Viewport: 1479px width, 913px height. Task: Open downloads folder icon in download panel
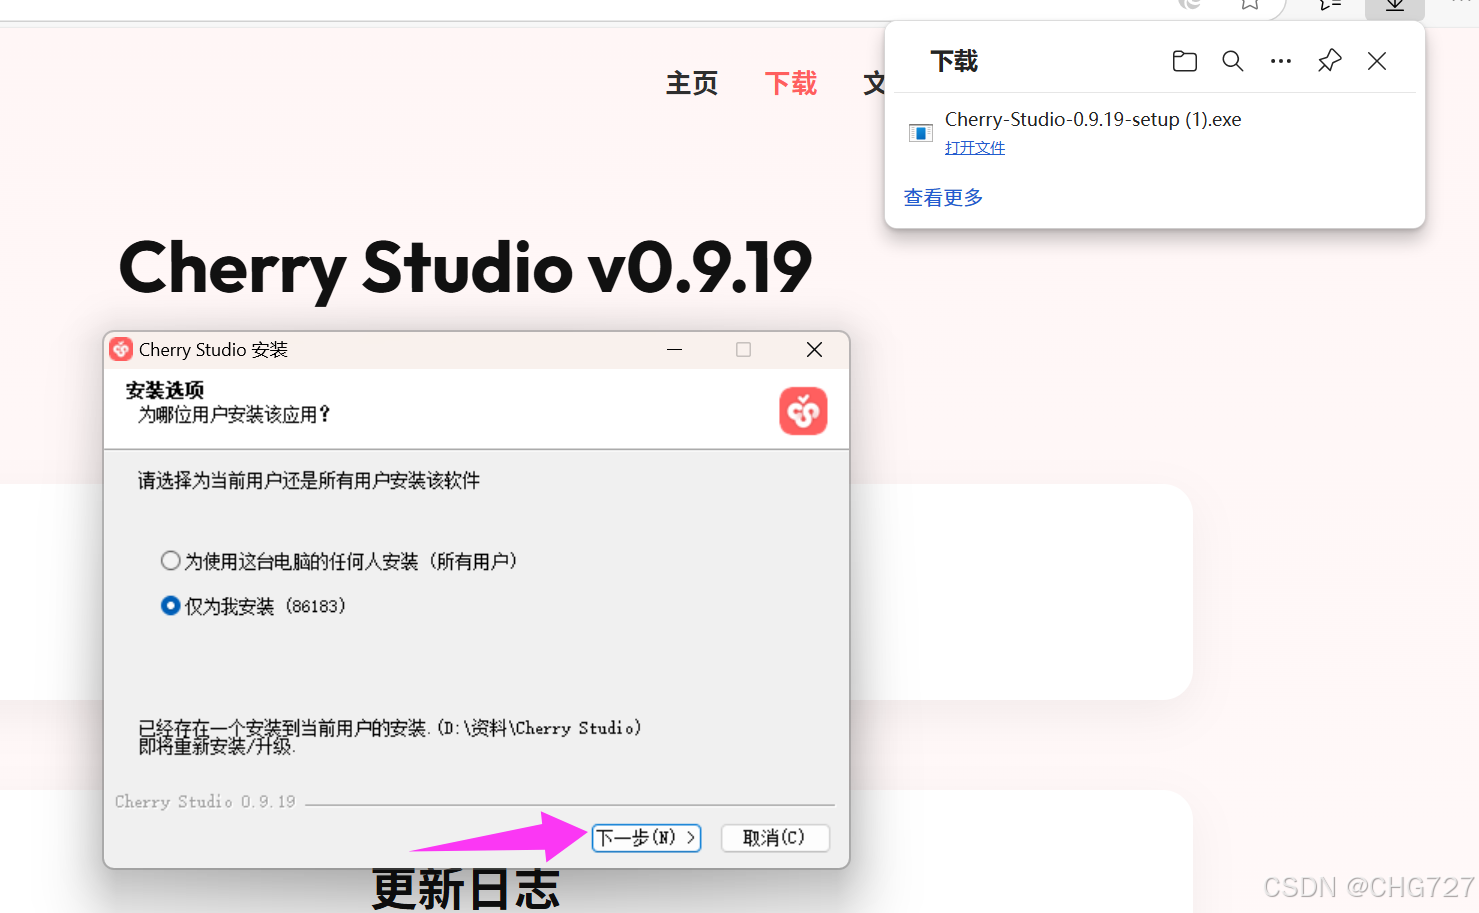1184,61
